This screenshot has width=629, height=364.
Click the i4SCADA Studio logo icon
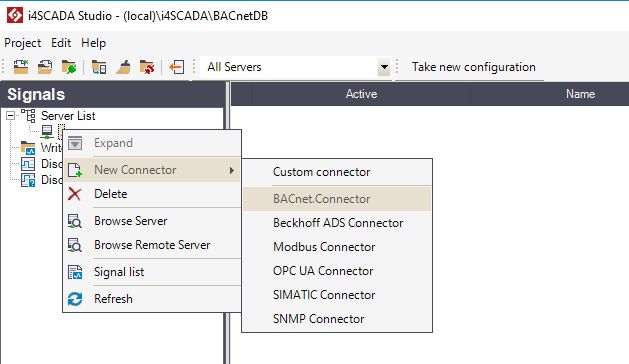pyautogui.click(x=15, y=15)
